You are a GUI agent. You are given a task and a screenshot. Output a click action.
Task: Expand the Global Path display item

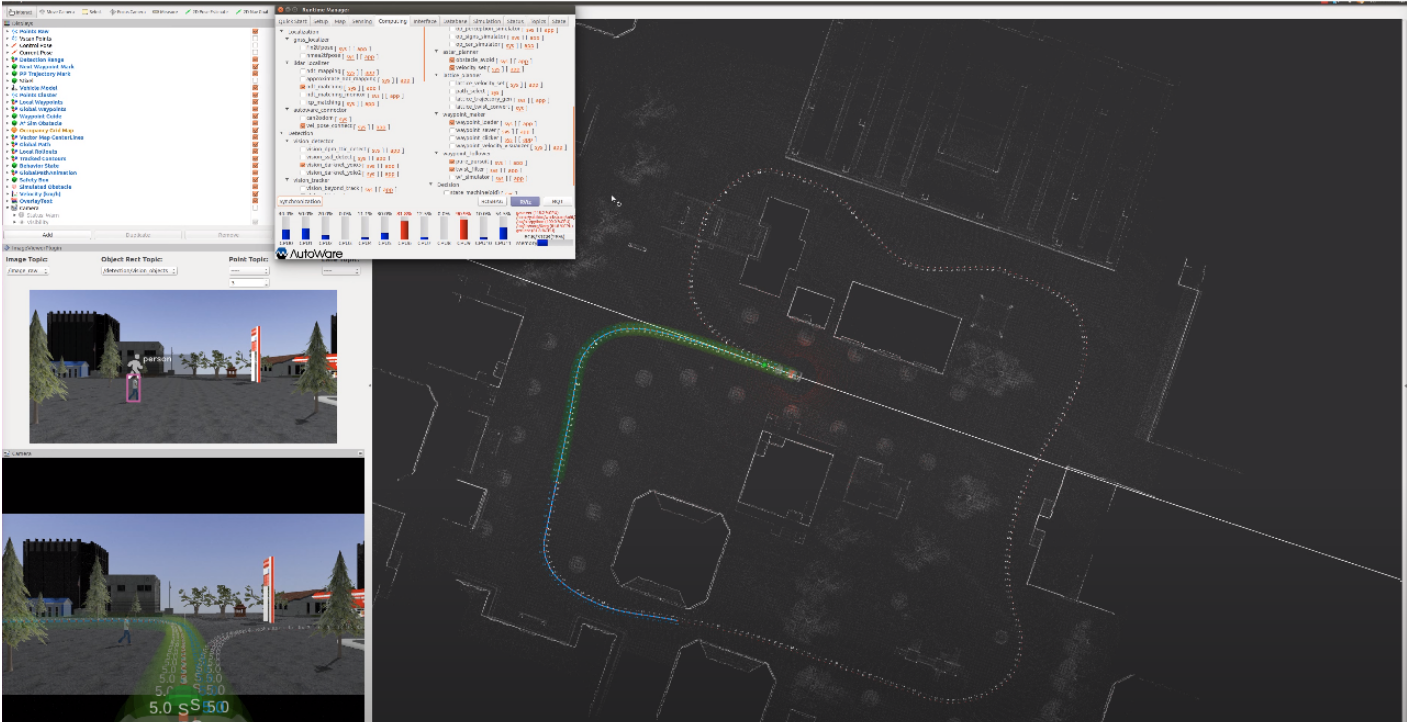pos(7,144)
